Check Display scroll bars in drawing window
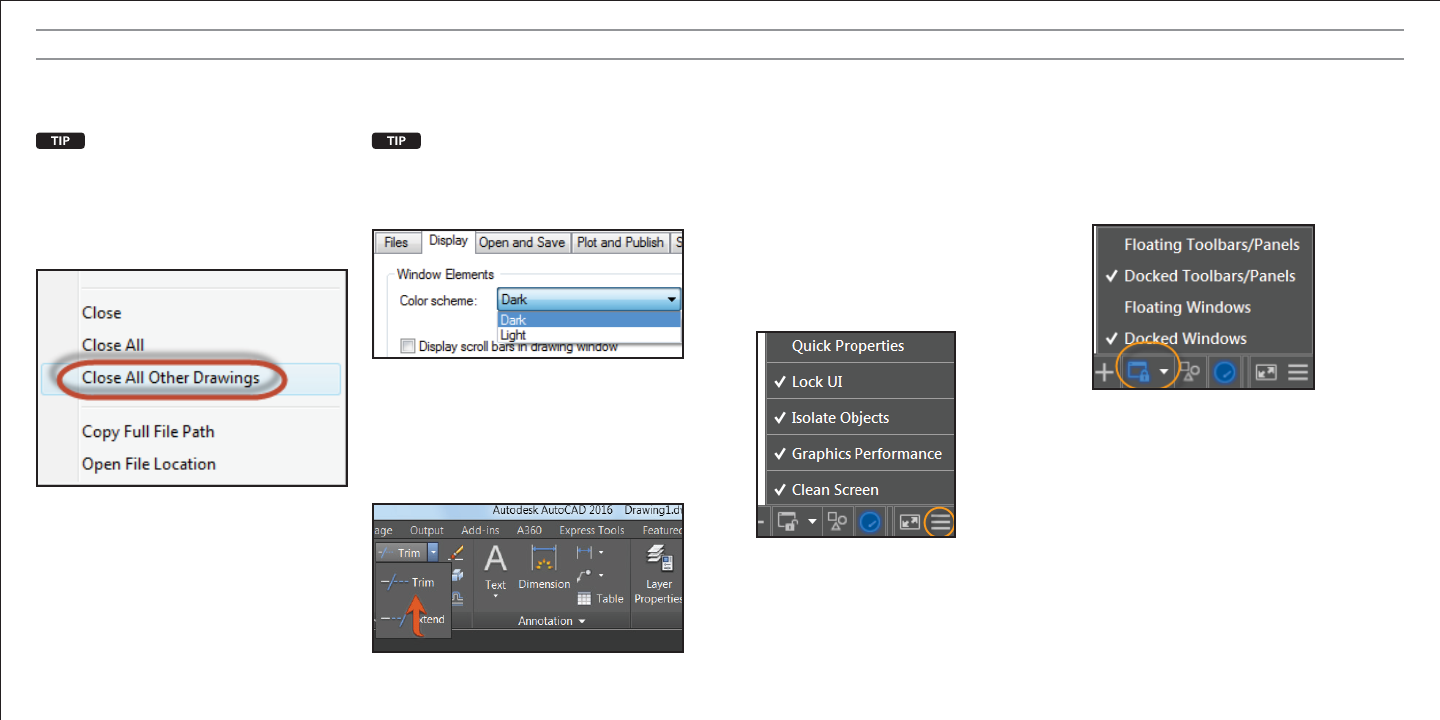 pos(407,347)
